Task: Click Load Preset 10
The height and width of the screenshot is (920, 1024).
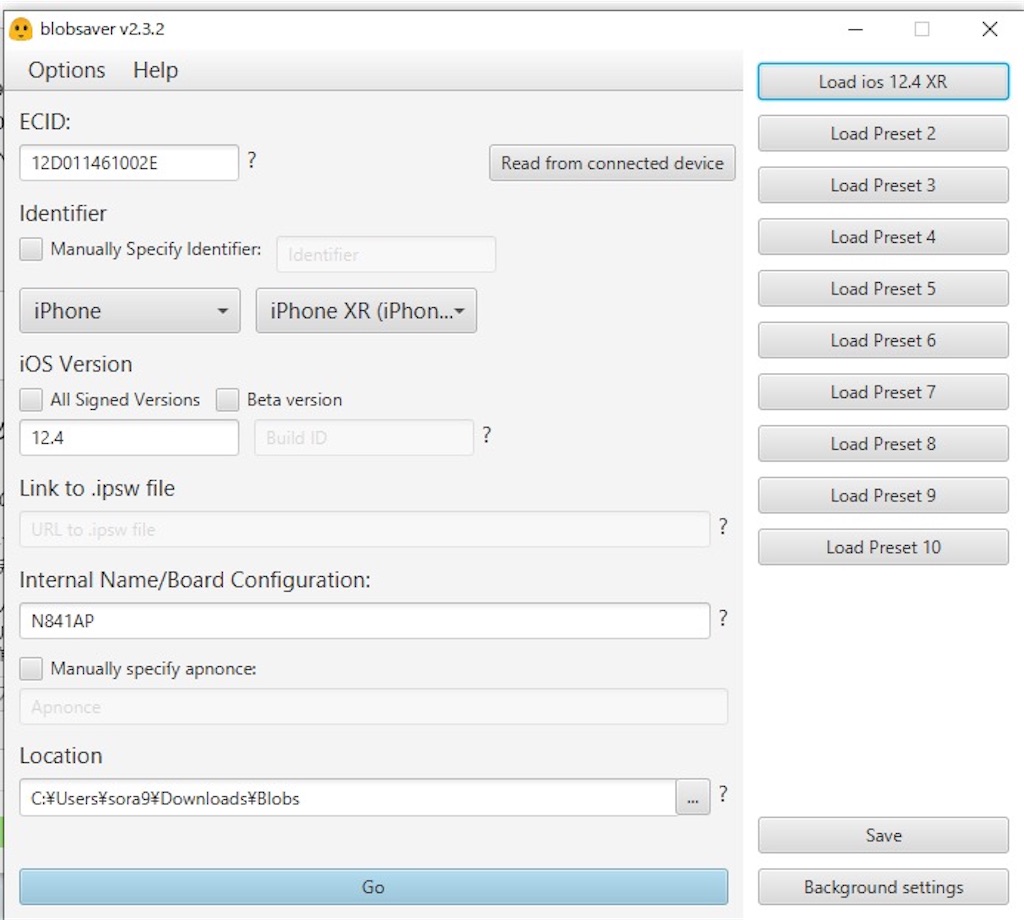Action: coord(883,547)
